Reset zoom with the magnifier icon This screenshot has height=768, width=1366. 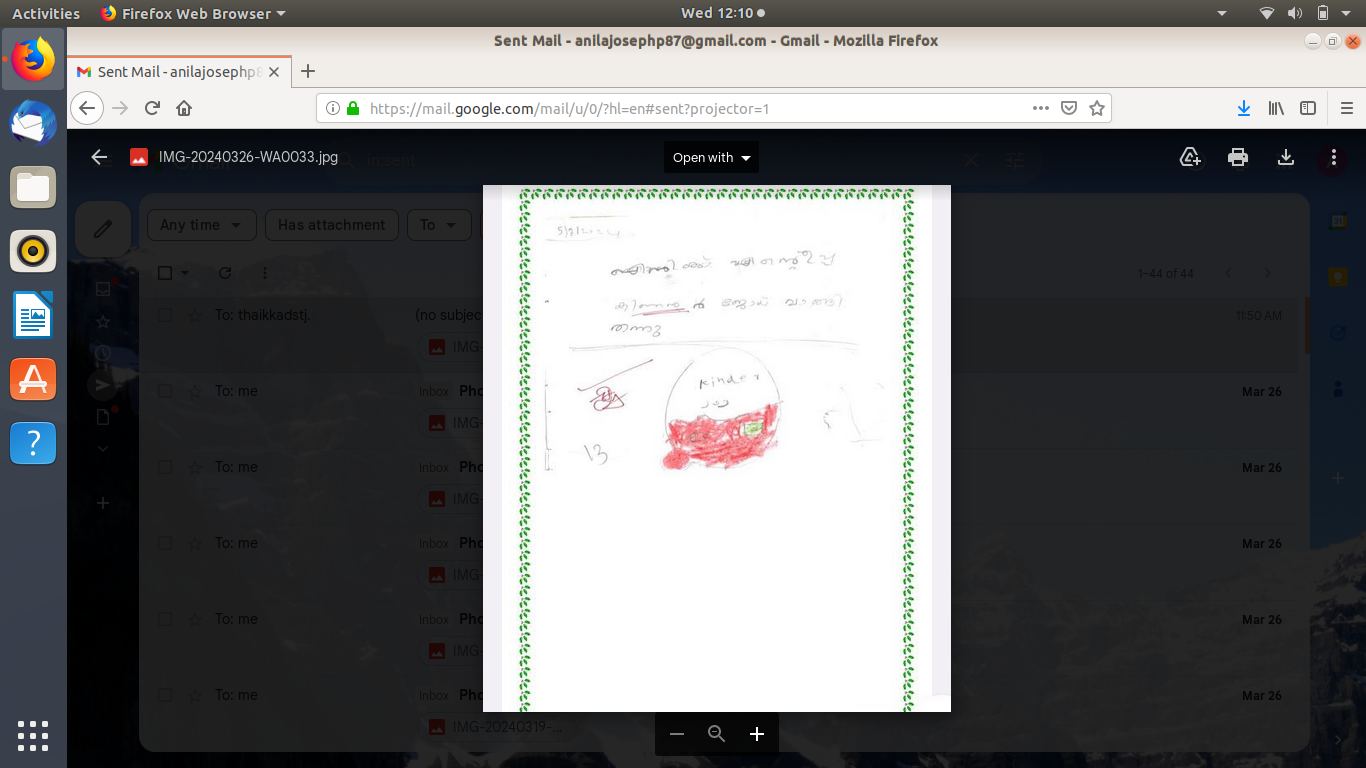tap(716, 734)
